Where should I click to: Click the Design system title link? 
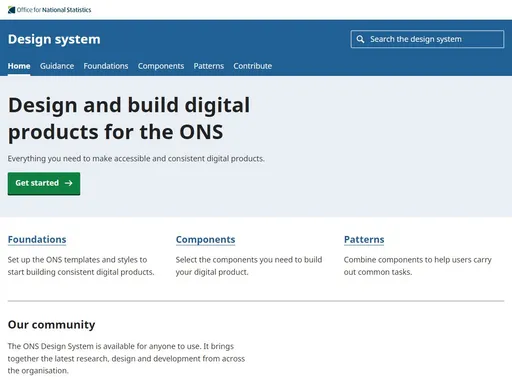(x=54, y=39)
